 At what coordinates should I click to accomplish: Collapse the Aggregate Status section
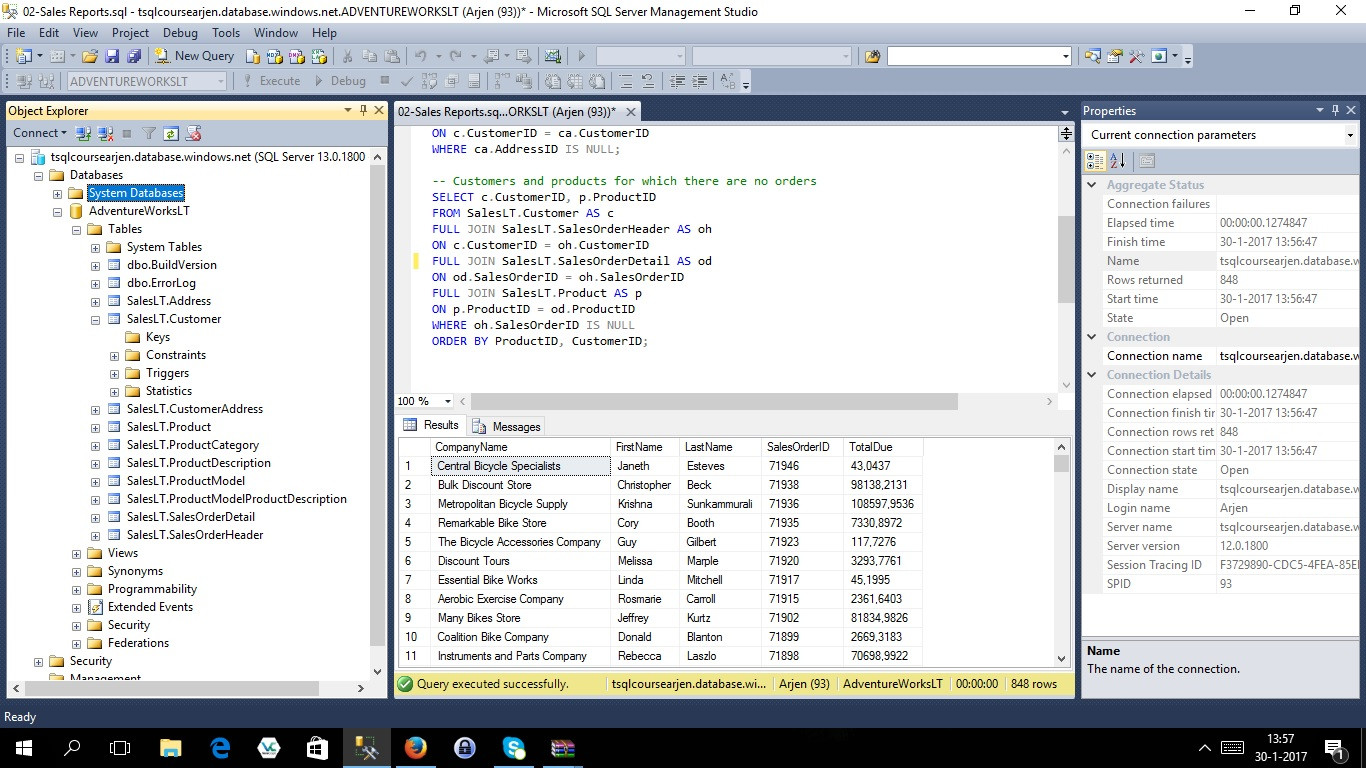click(x=1092, y=185)
